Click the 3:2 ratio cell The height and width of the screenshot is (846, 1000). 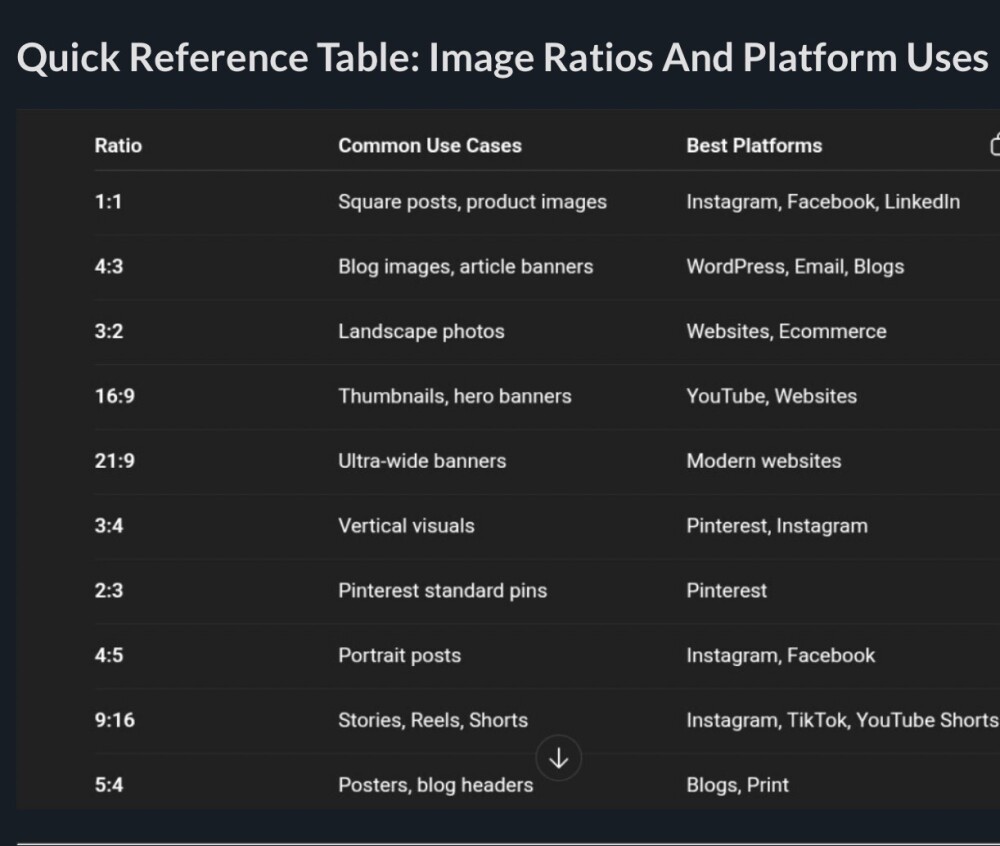(109, 332)
